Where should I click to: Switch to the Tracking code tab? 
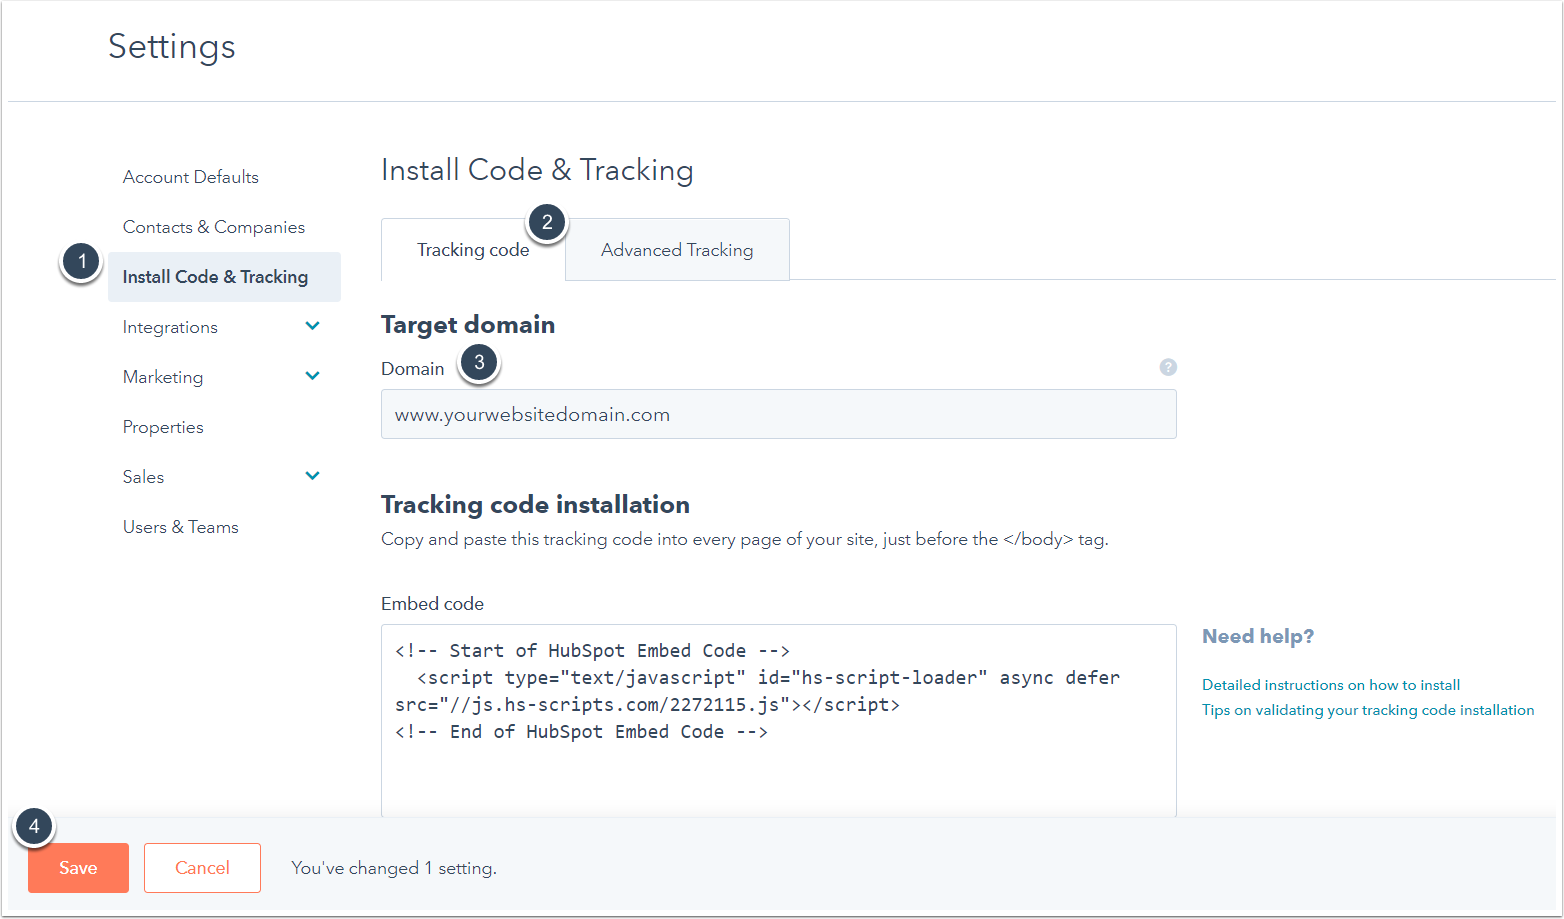473,250
